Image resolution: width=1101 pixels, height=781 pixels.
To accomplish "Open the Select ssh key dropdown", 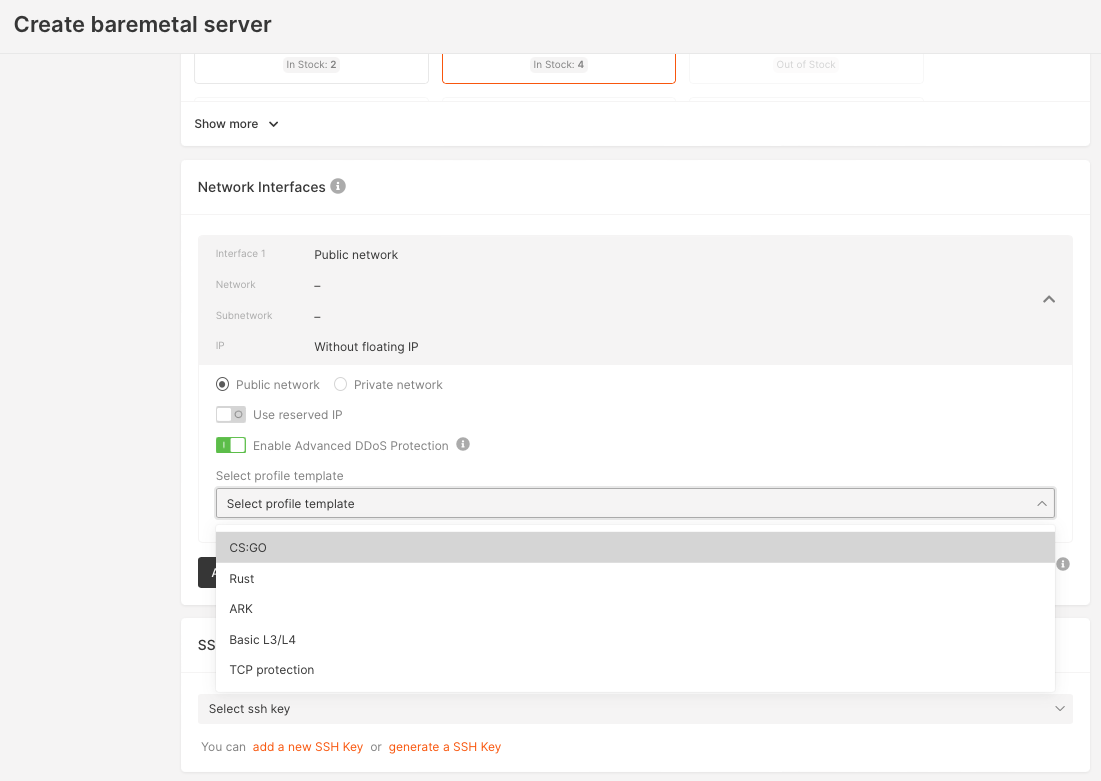I will click(634, 708).
